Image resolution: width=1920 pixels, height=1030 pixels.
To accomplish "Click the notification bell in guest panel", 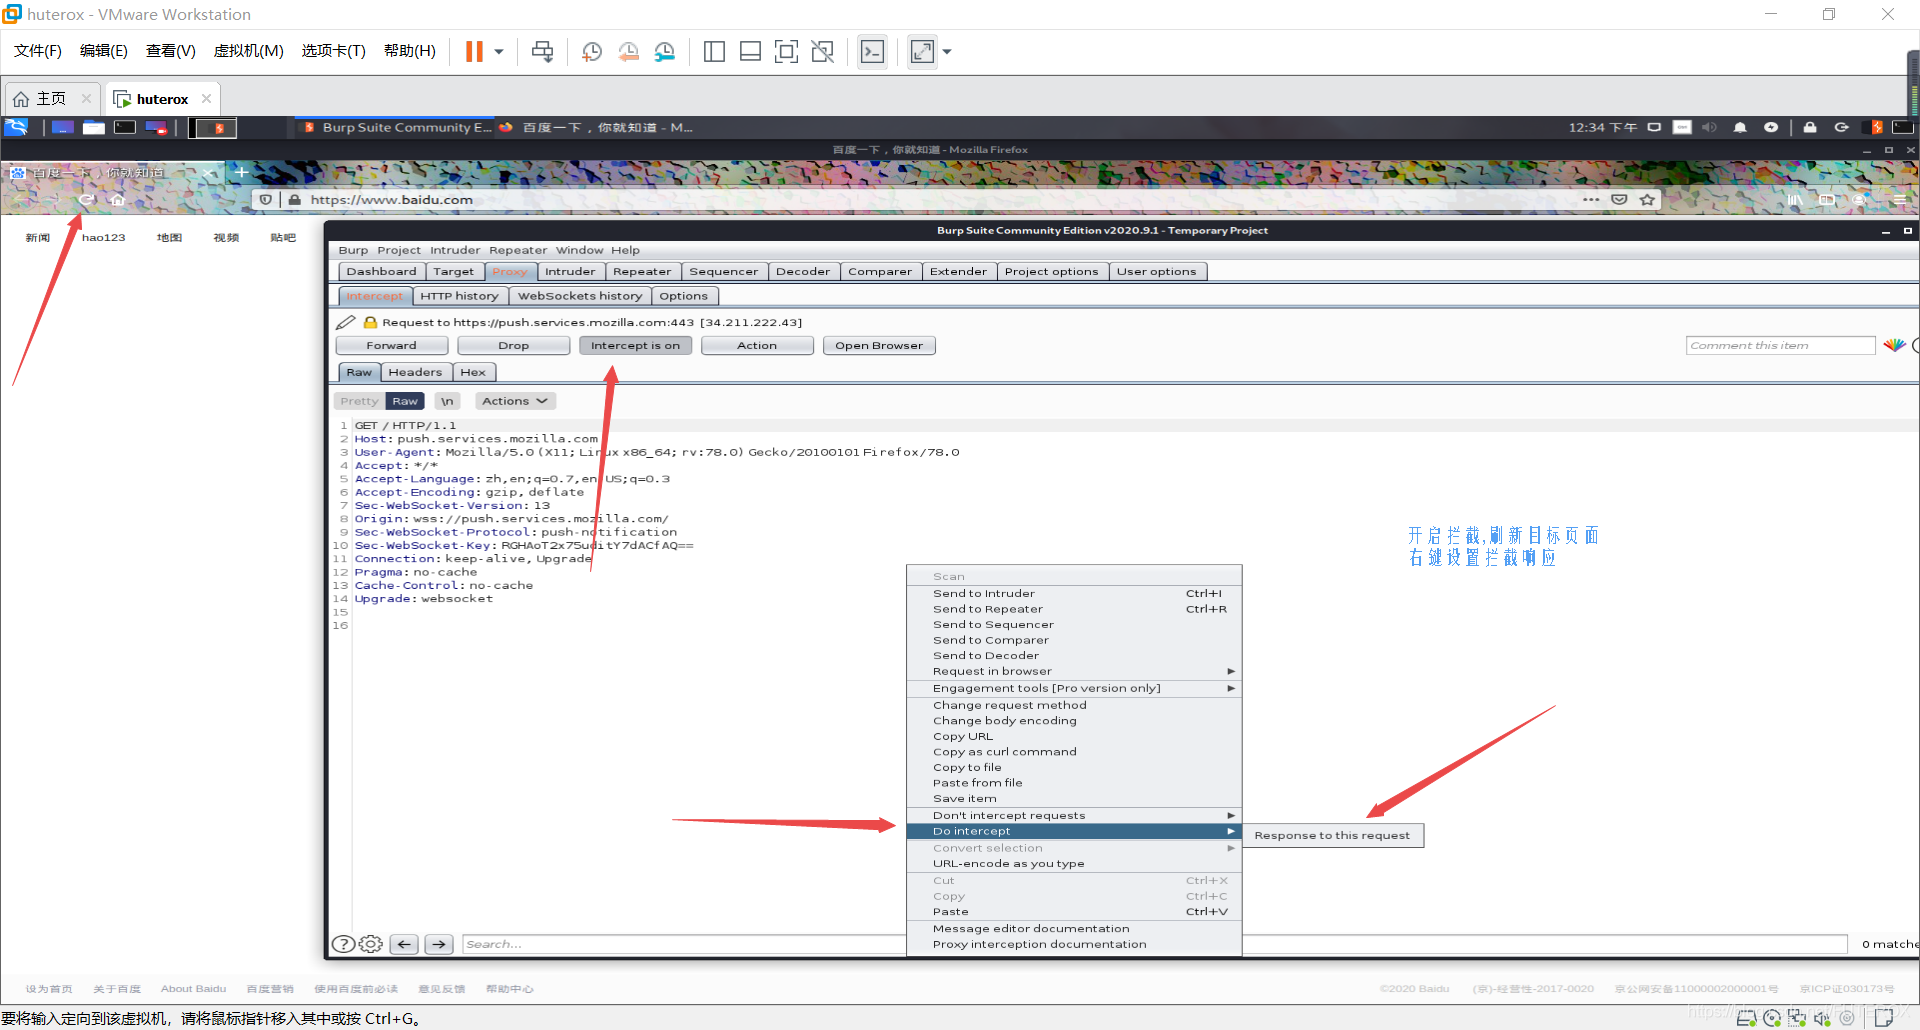I will [1740, 127].
